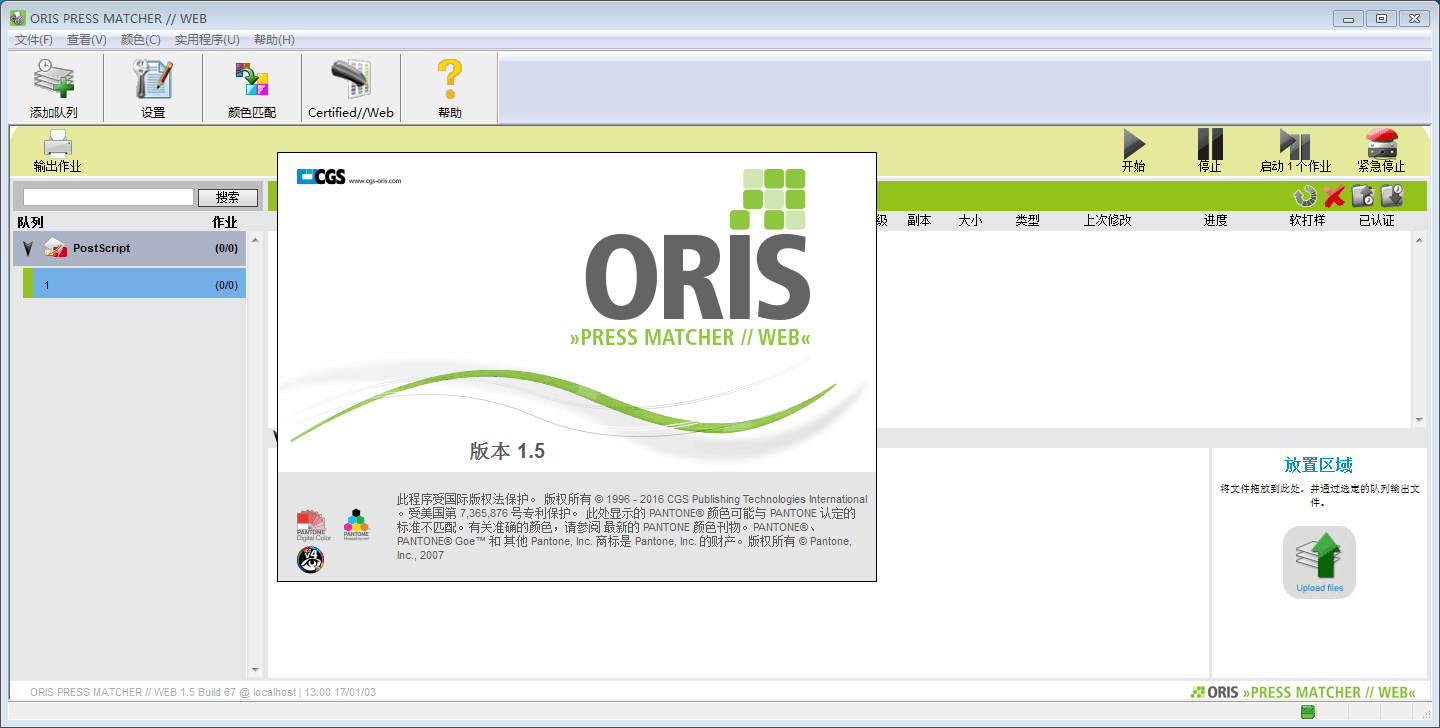Viewport: 1440px width, 728px height.
Task: Open 设置 (Settings) from the toolbar
Action: (153, 79)
